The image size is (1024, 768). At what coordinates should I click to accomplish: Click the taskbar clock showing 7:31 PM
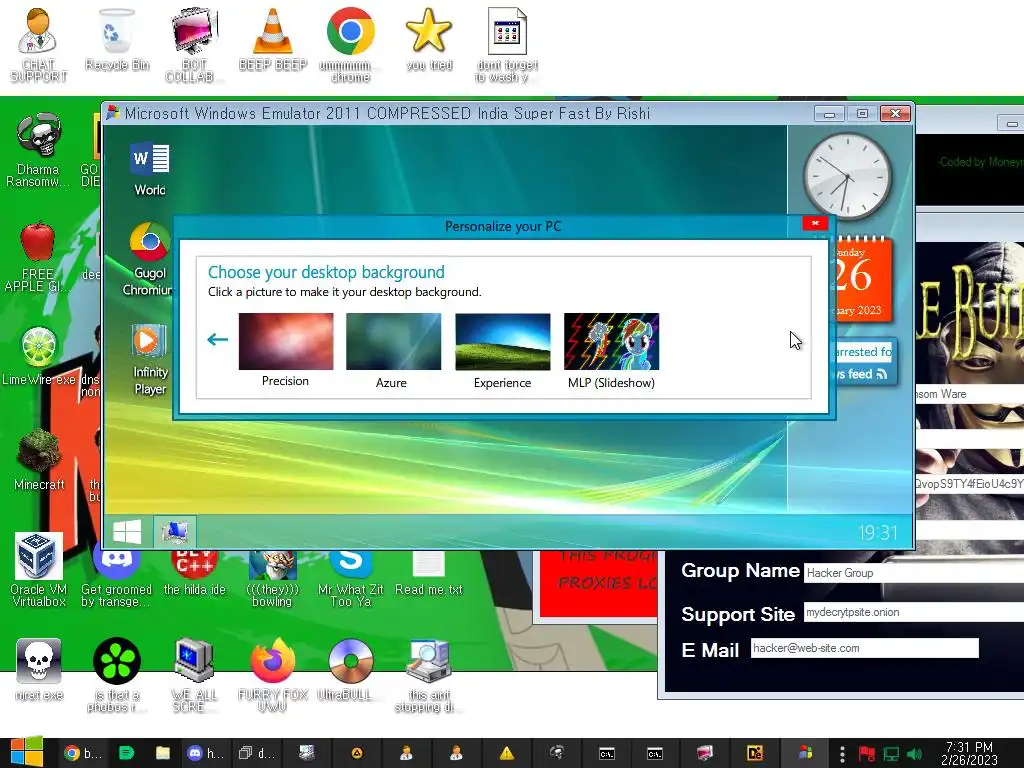[x=968, y=753]
